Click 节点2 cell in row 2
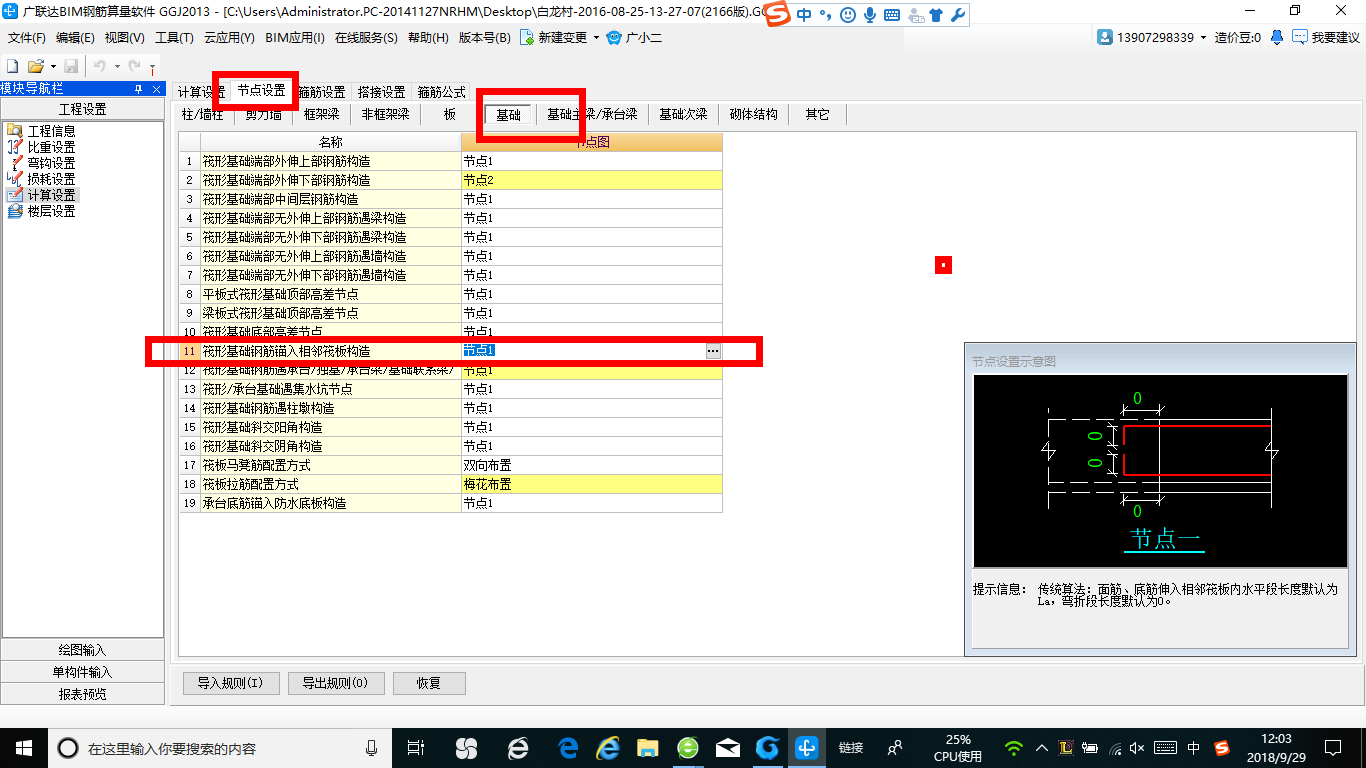 pyautogui.click(x=591, y=180)
